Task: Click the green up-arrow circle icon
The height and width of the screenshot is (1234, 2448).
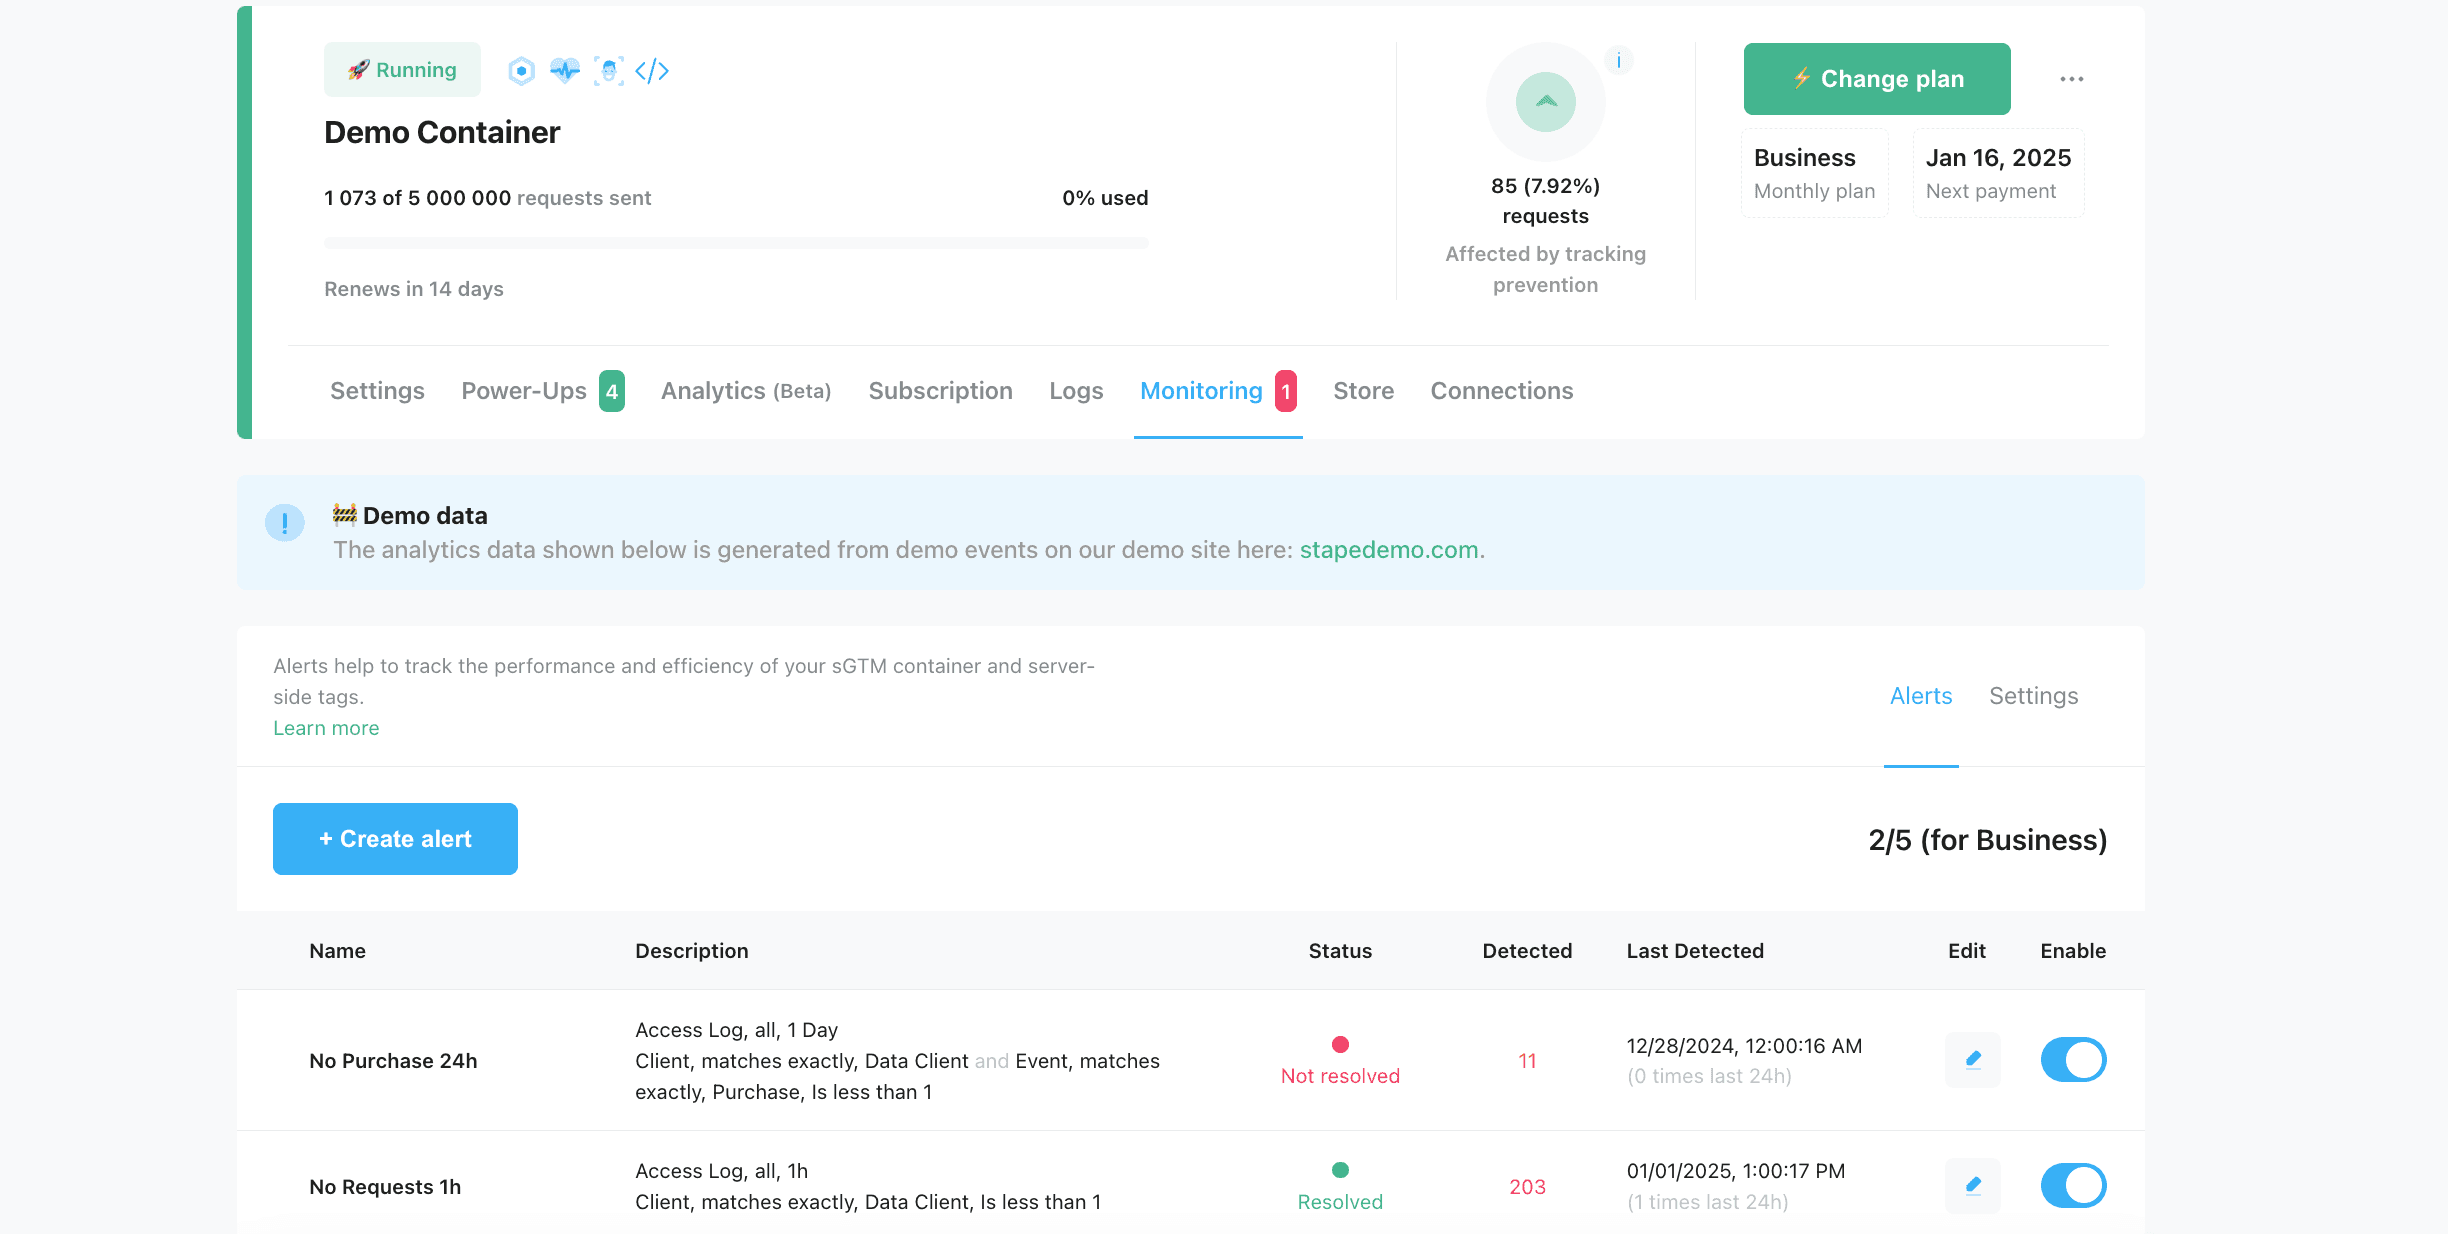Action: pyautogui.click(x=1545, y=102)
